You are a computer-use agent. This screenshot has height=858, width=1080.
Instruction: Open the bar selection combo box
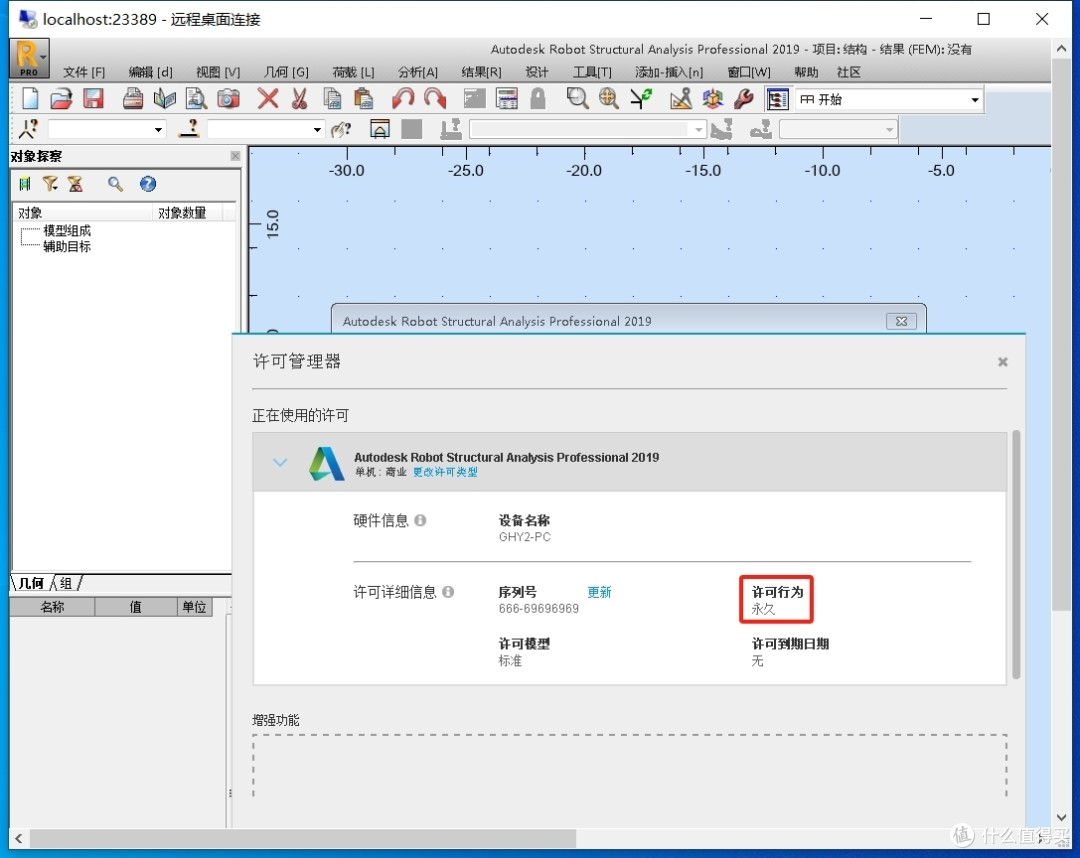click(317, 129)
